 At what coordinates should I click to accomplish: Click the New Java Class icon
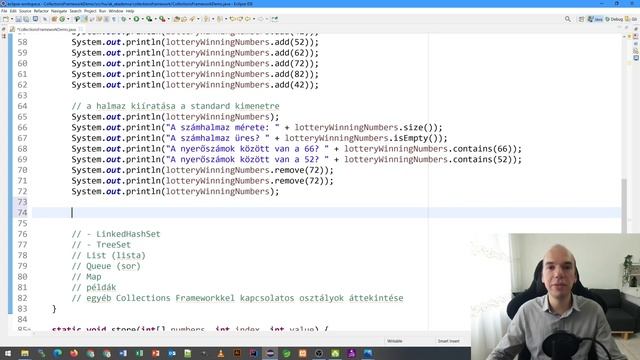[62, 19]
